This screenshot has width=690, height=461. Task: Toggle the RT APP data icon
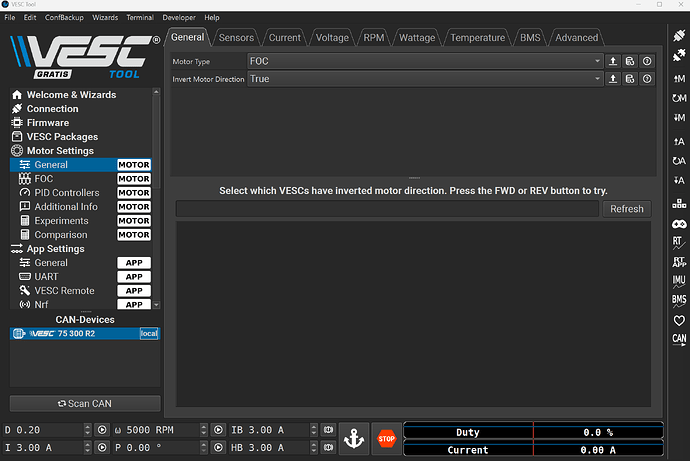click(679, 261)
